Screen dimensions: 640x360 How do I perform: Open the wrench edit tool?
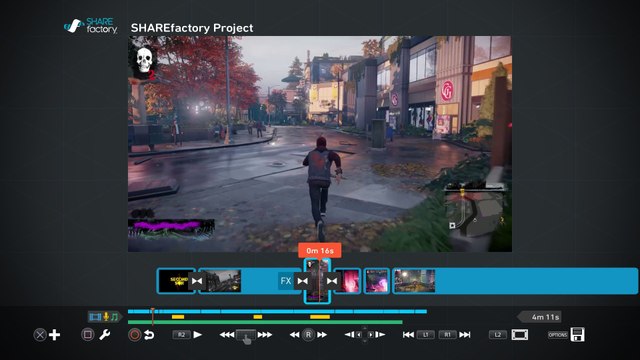105,335
